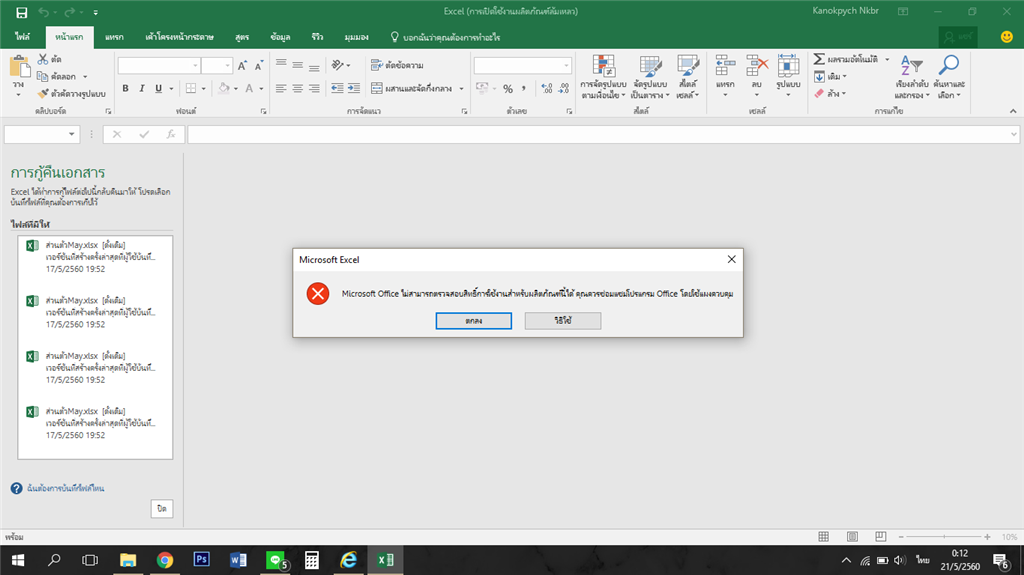Open Sort and Filter menu
Image resolution: width=1024 pixels, height=575 pixels.
tap(912, 77)
